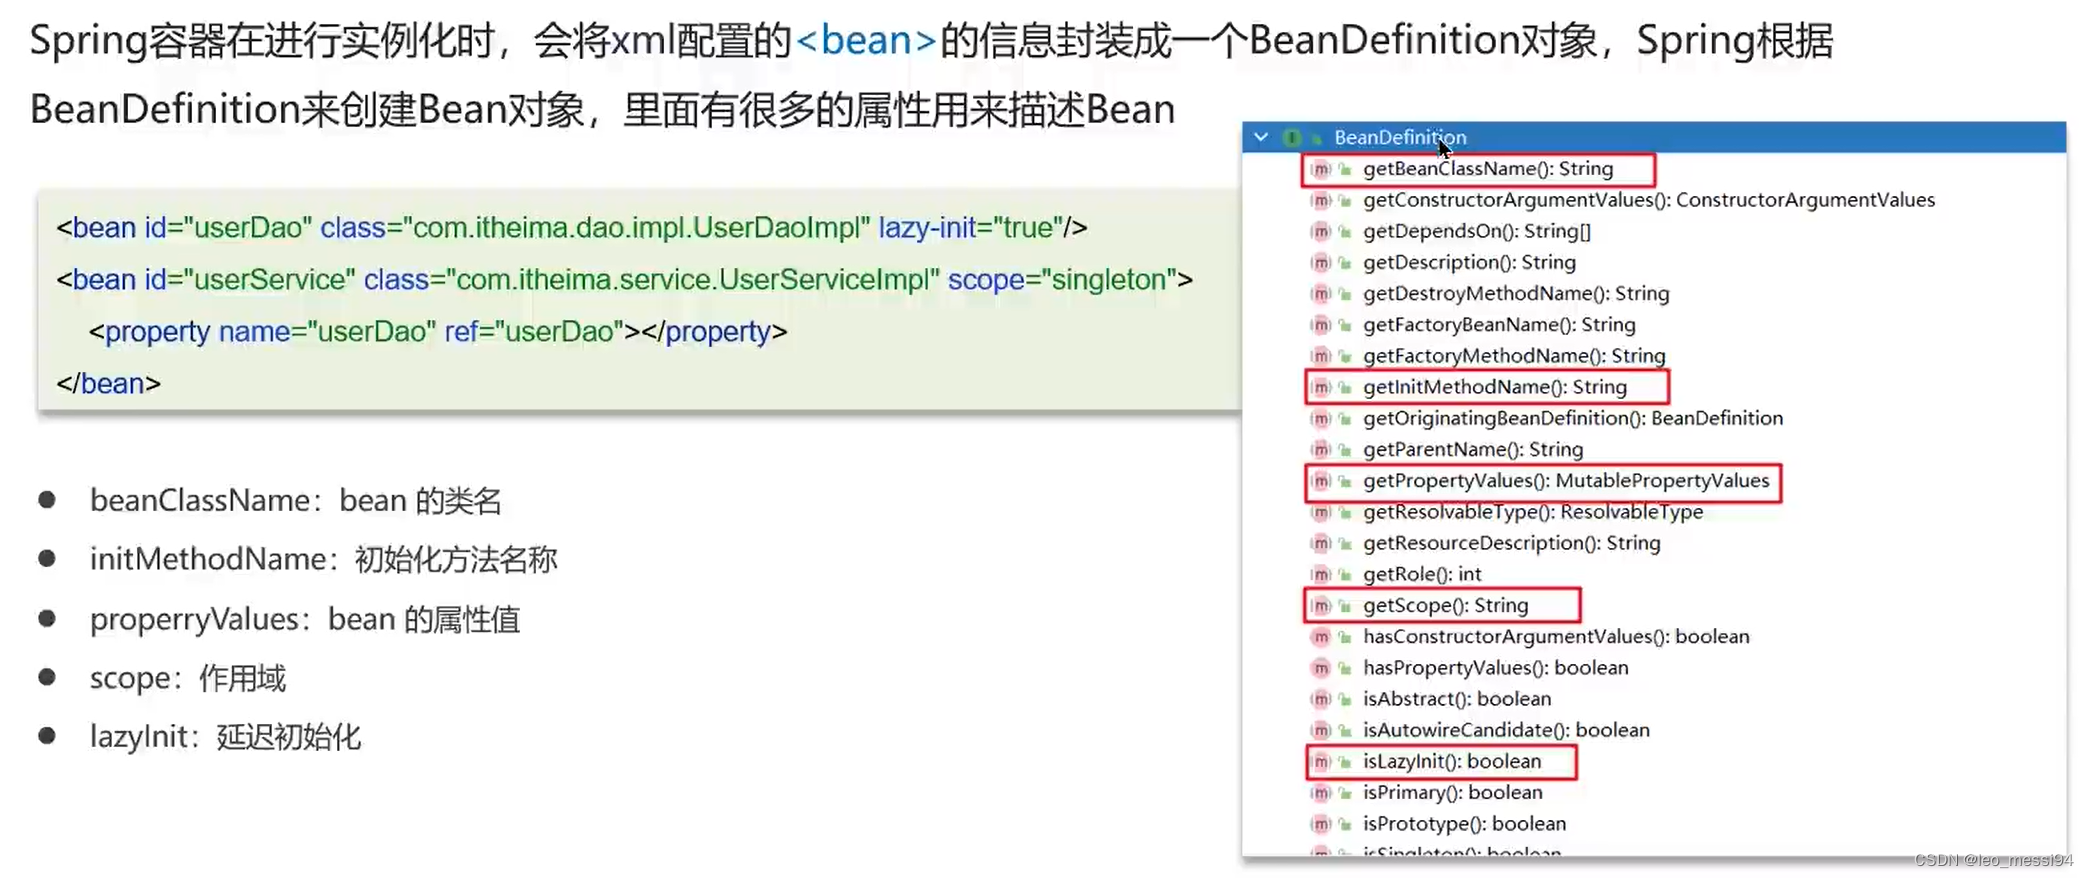2089x878 pixels.
Task: Select getScope(): String method
Action: pos(1446,605)
